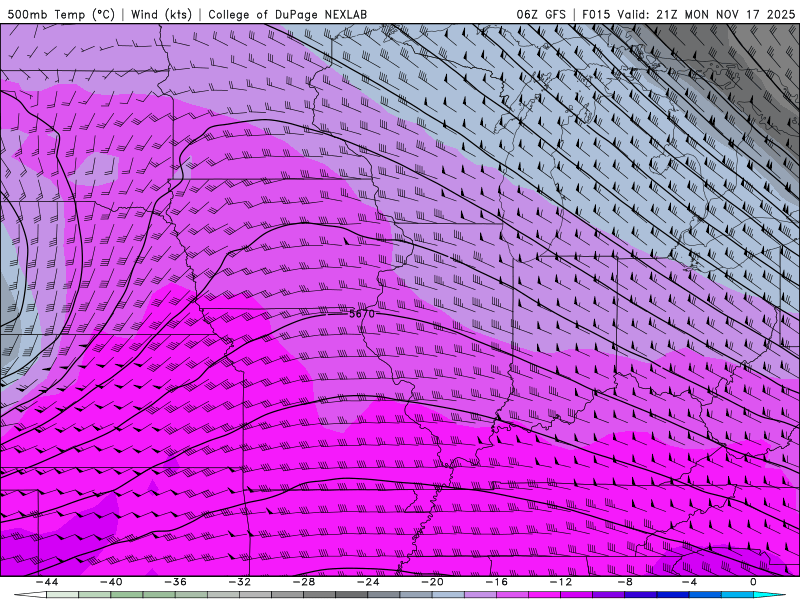Click the '-28' colorbar tick label
Screen dimensions: 800x600
pyautogui.click(x=304, y=582)
